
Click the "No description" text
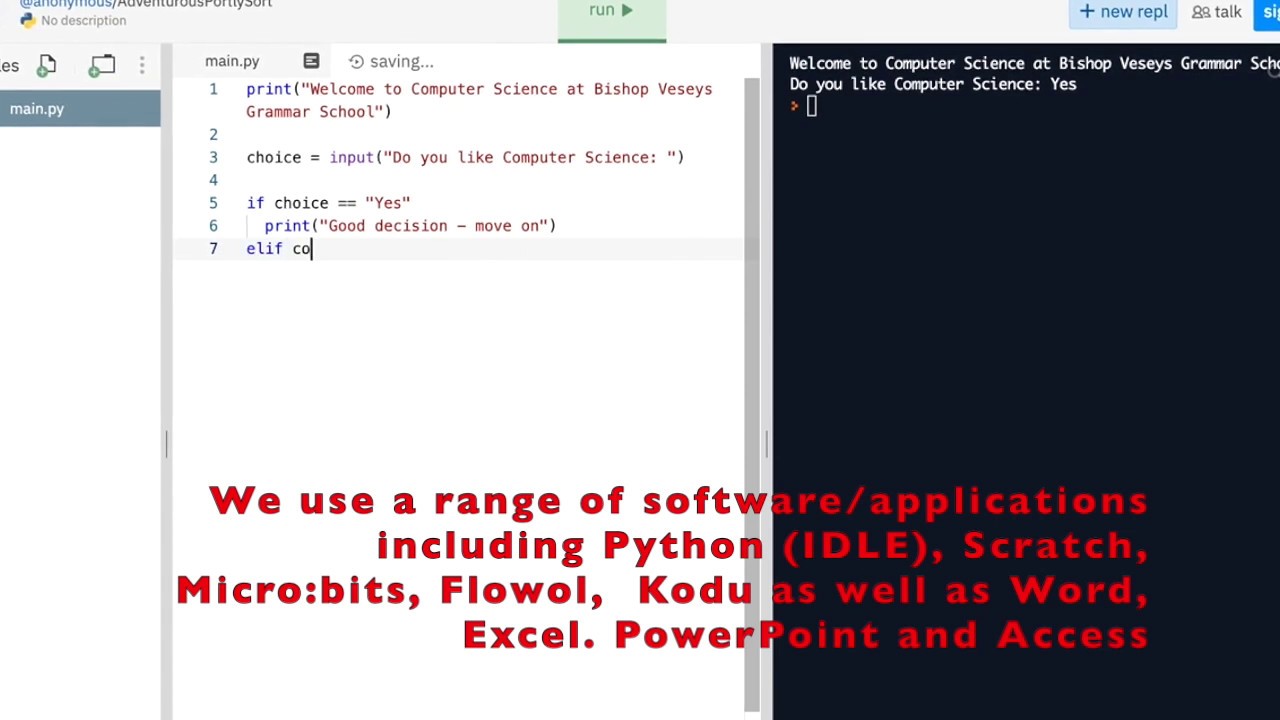pyautogui.click(x=83, y=20)
